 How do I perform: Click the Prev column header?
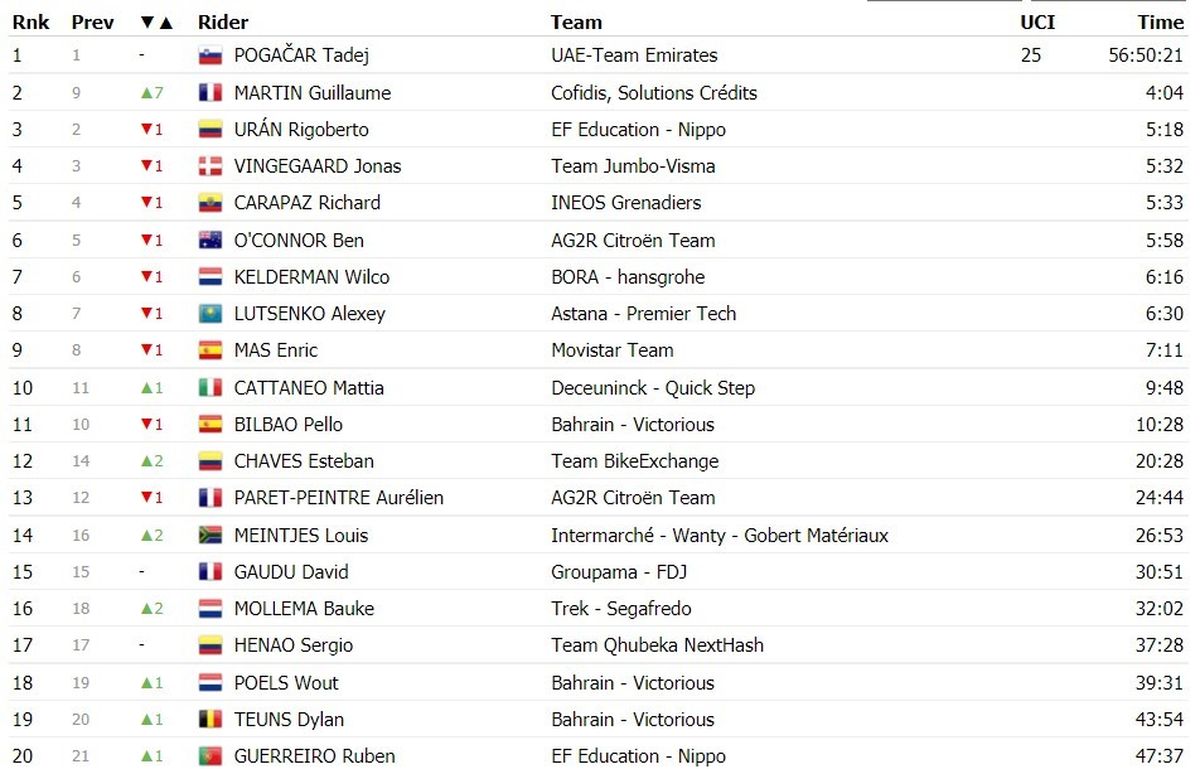pos(93,22)
